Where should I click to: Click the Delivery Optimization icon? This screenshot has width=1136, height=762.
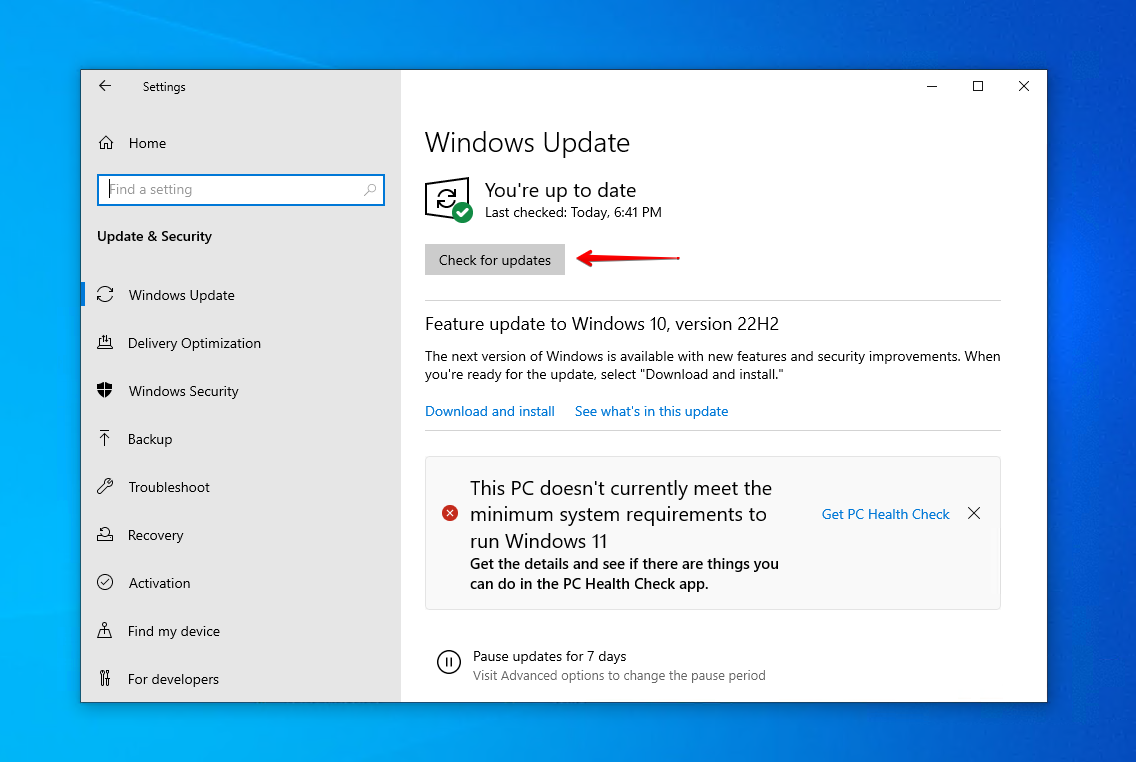105,343
